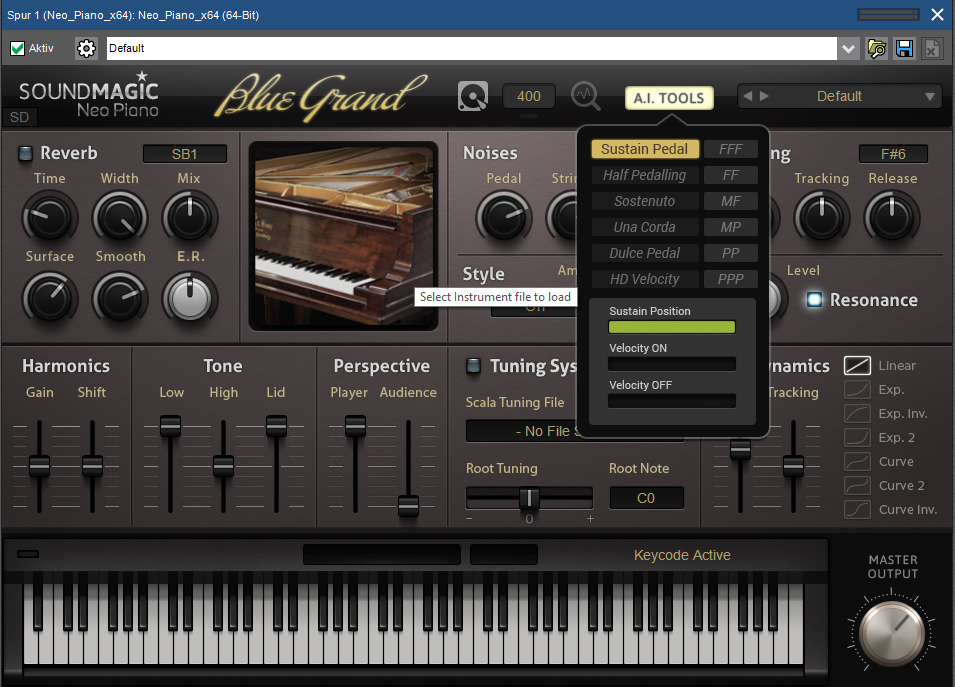Click the Harmonics Gain fader
Viewport: 955px width, 687px height.
tap(40, 466)
